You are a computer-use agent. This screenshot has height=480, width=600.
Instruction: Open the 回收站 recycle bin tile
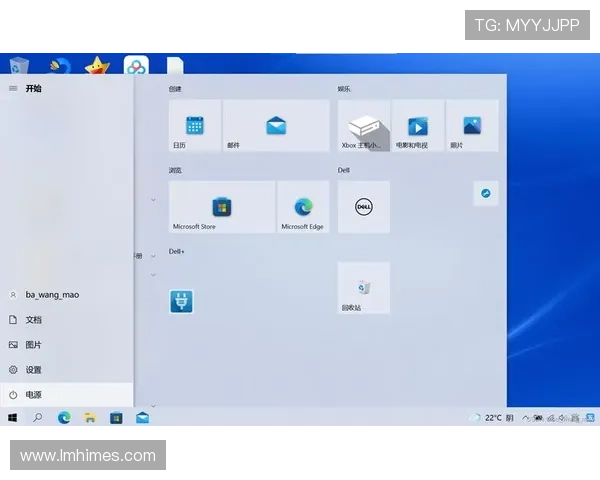364,288
